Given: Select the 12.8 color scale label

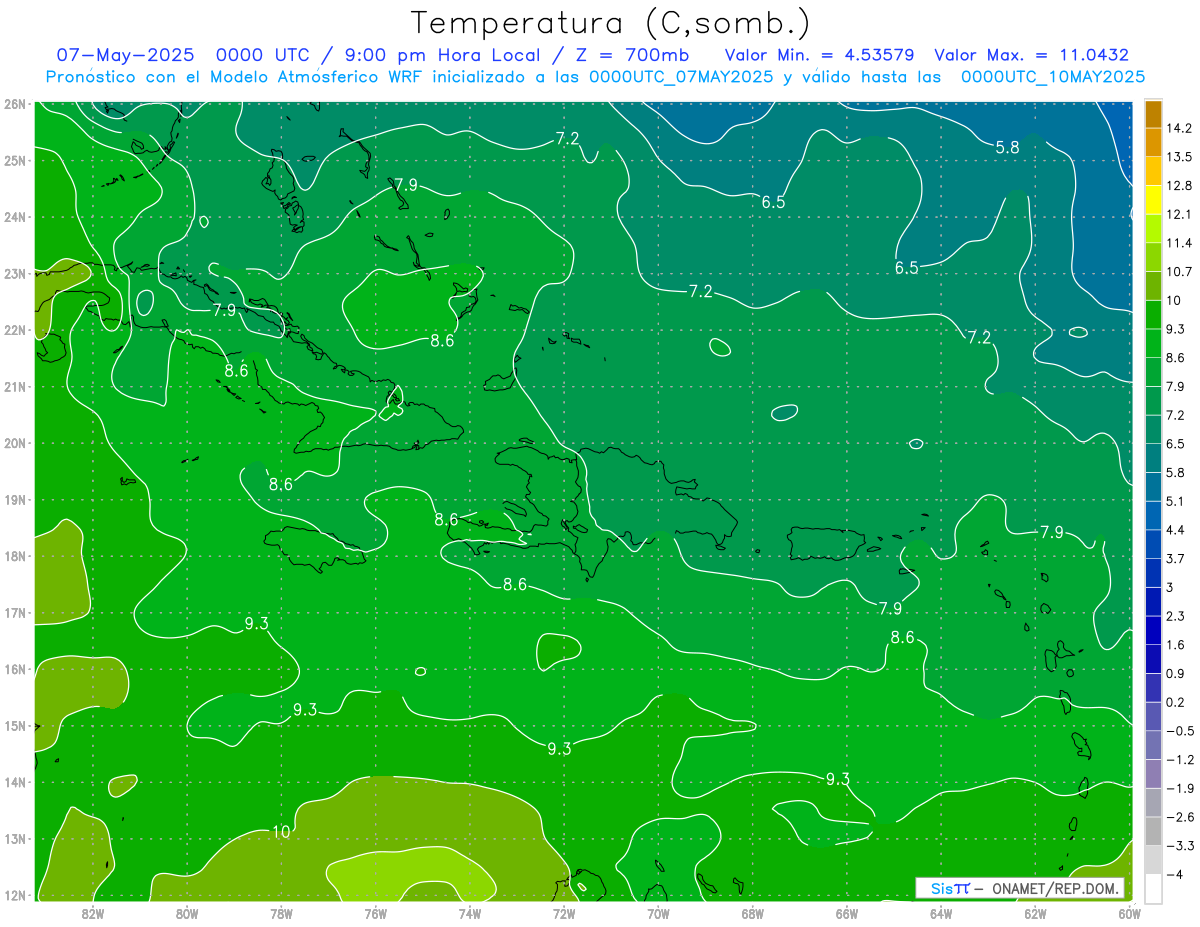Looking at the screenshot, I should (x=1179, y=186).
